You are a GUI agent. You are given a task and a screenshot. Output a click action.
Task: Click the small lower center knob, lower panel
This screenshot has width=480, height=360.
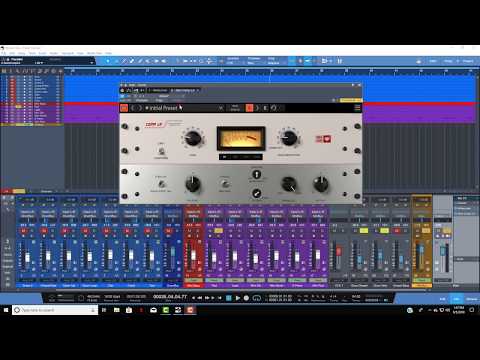click(256, 193)
